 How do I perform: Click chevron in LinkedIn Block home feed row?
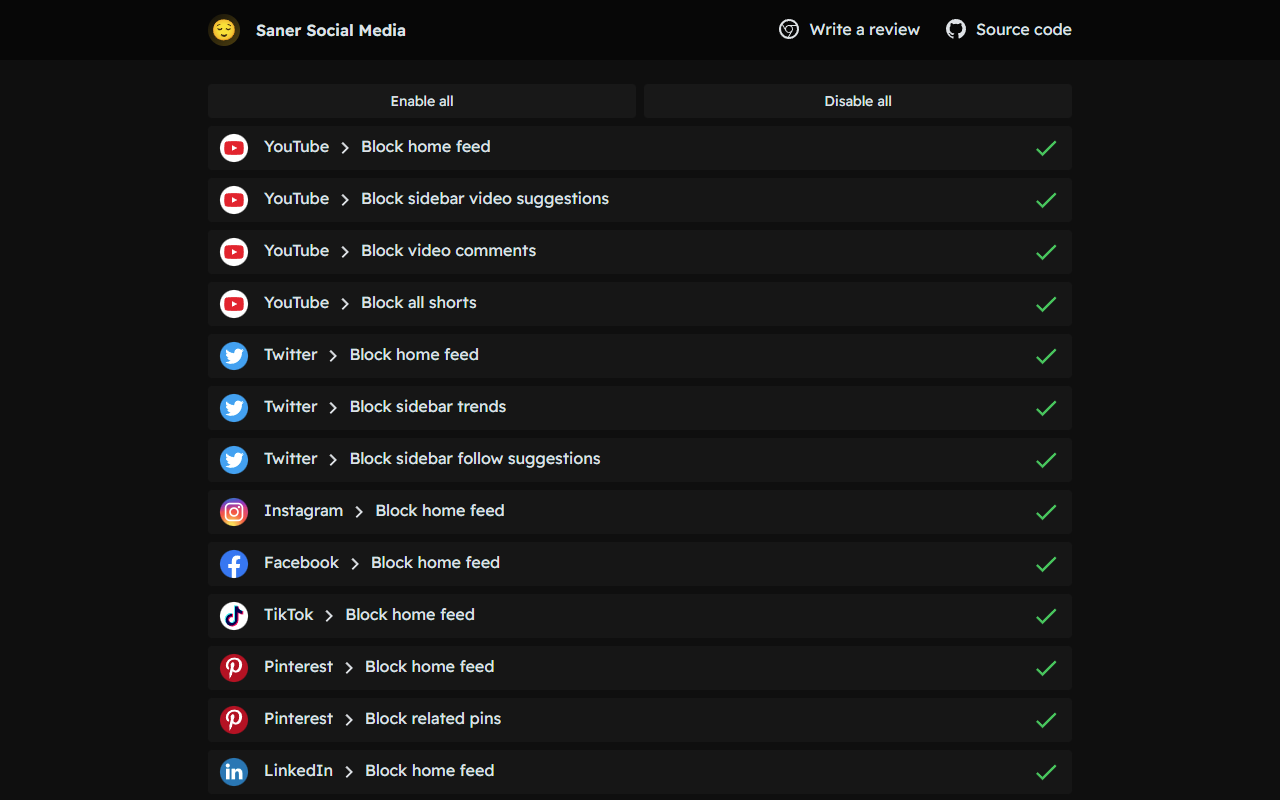coord(349,772)
